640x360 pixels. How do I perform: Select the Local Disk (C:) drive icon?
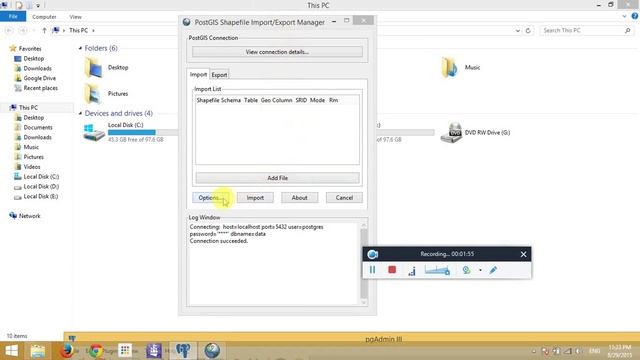(x=94, y=133)
